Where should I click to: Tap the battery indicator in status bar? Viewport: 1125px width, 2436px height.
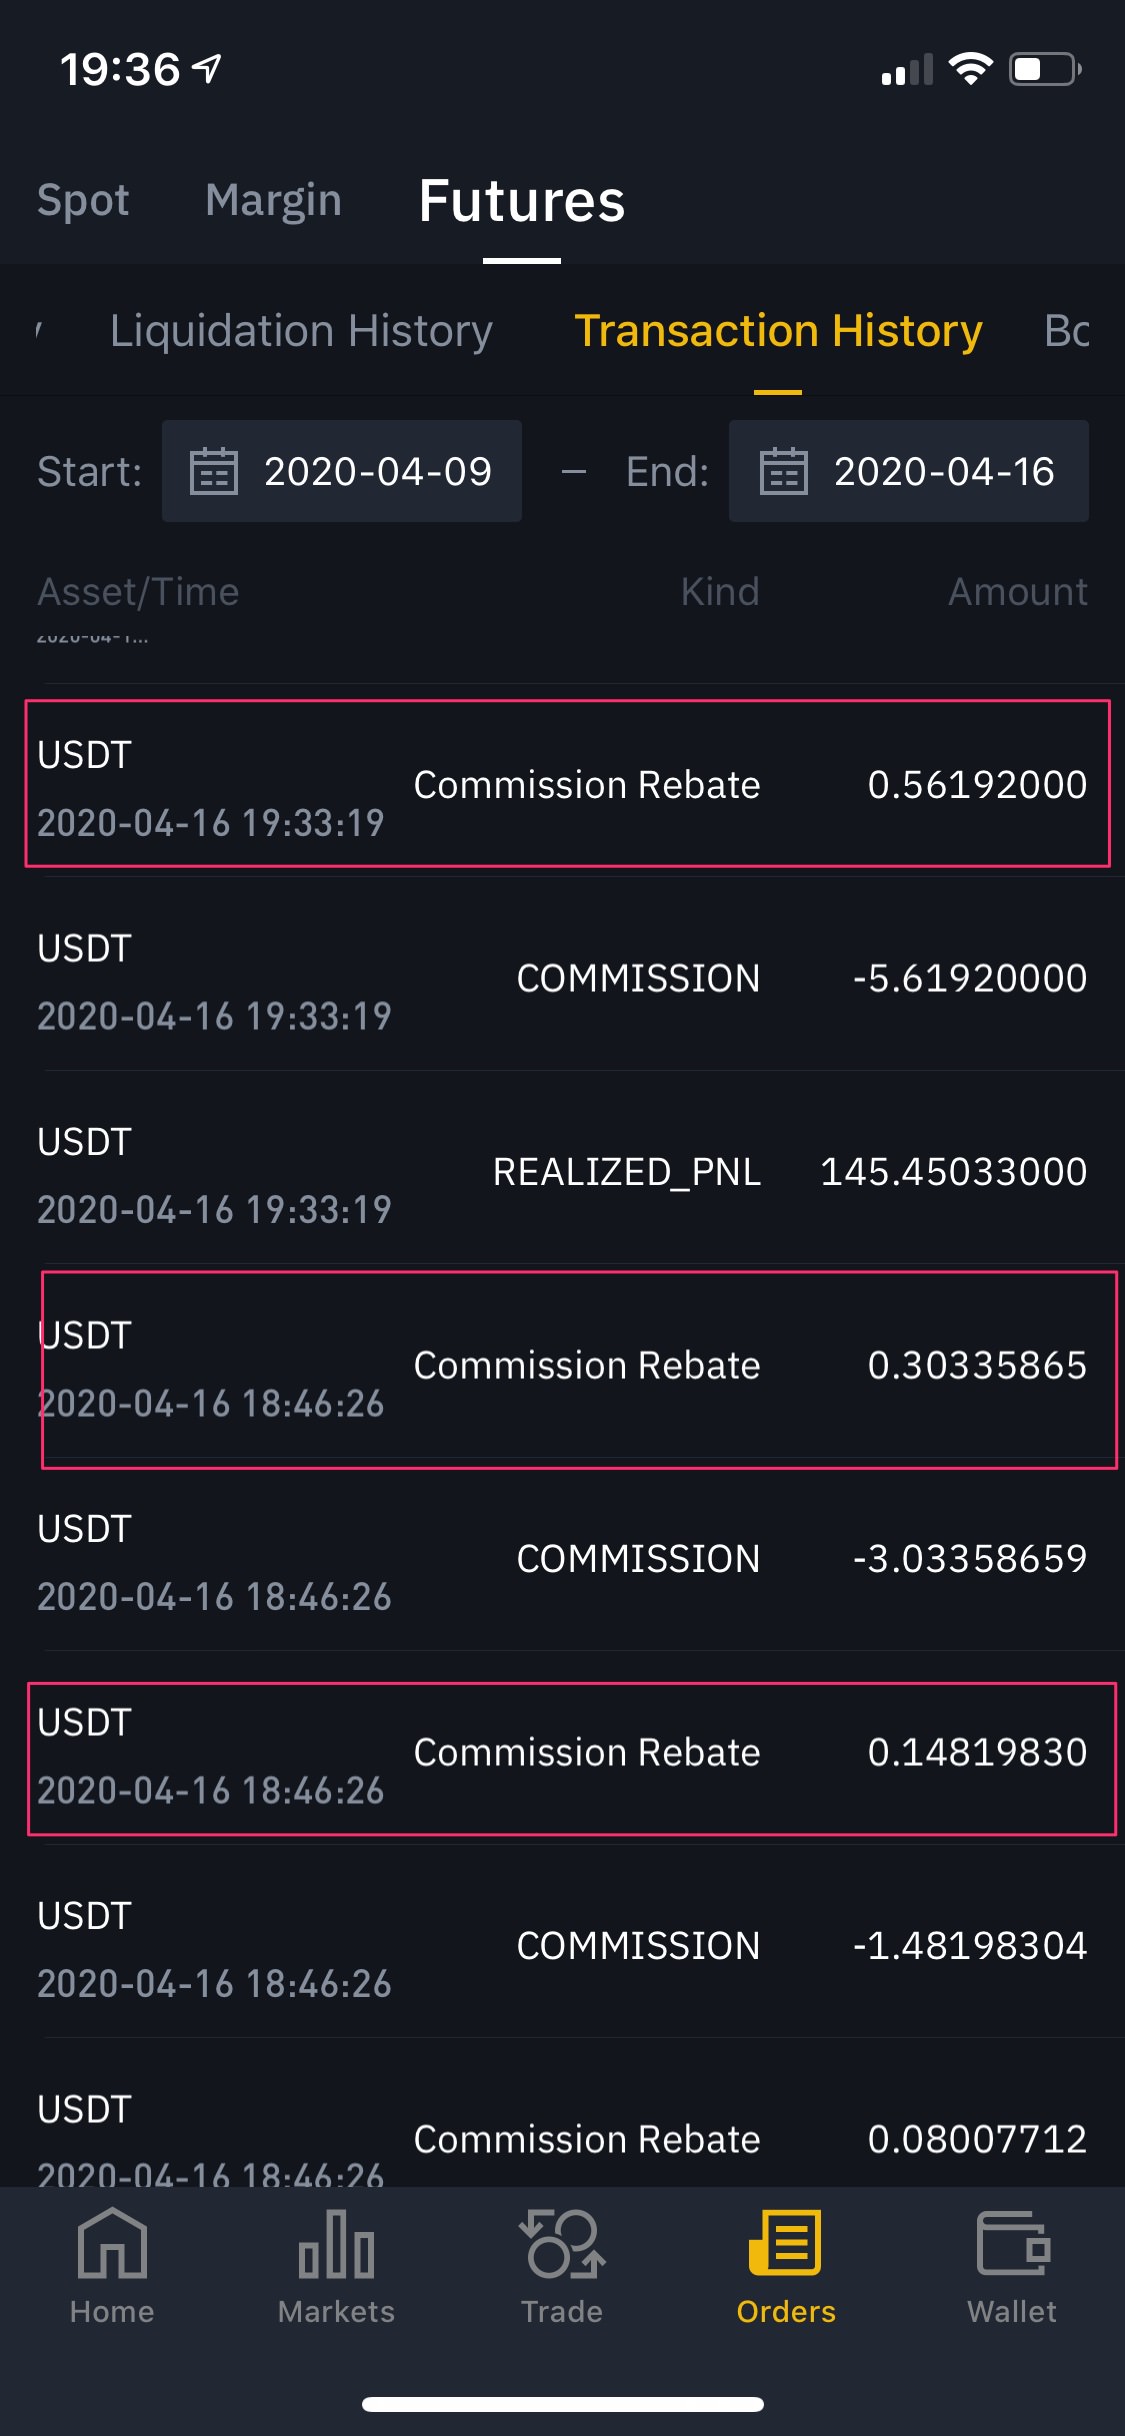coord(1045,70)
